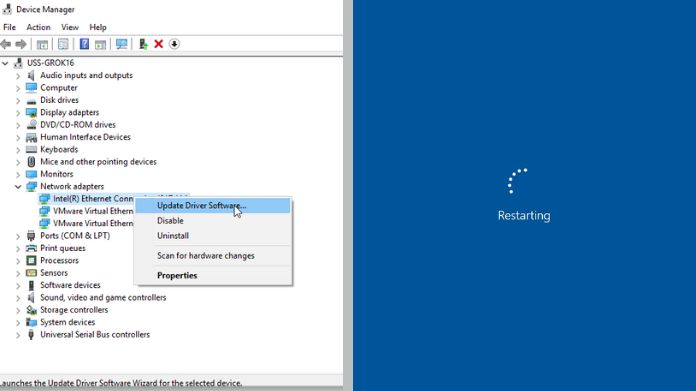The height and width of the screenshot is (391, 696).
Task: Expand Sound, video and game controllers arrow
Action: pyautogui.click(x=18, y=298)
